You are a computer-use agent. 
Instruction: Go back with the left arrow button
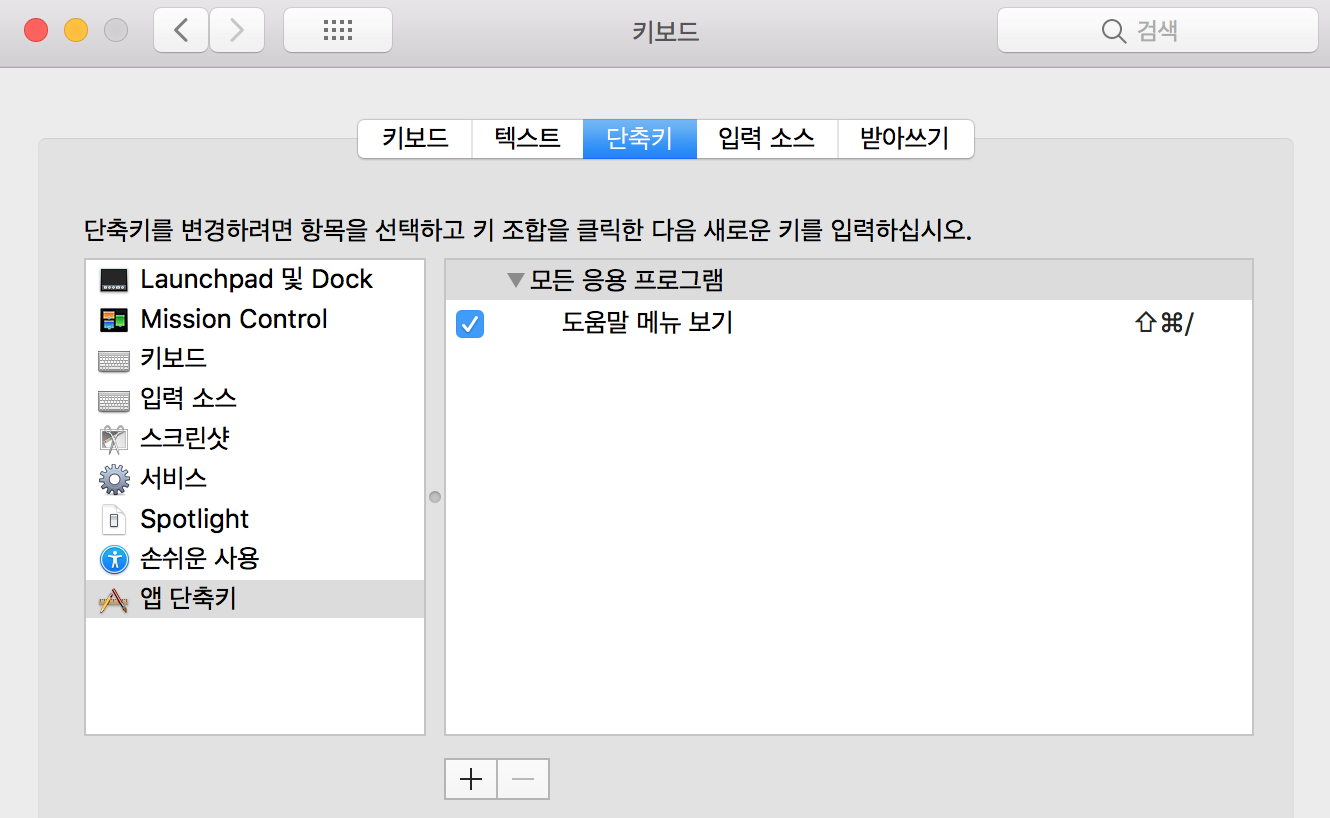tap(181, 30)
